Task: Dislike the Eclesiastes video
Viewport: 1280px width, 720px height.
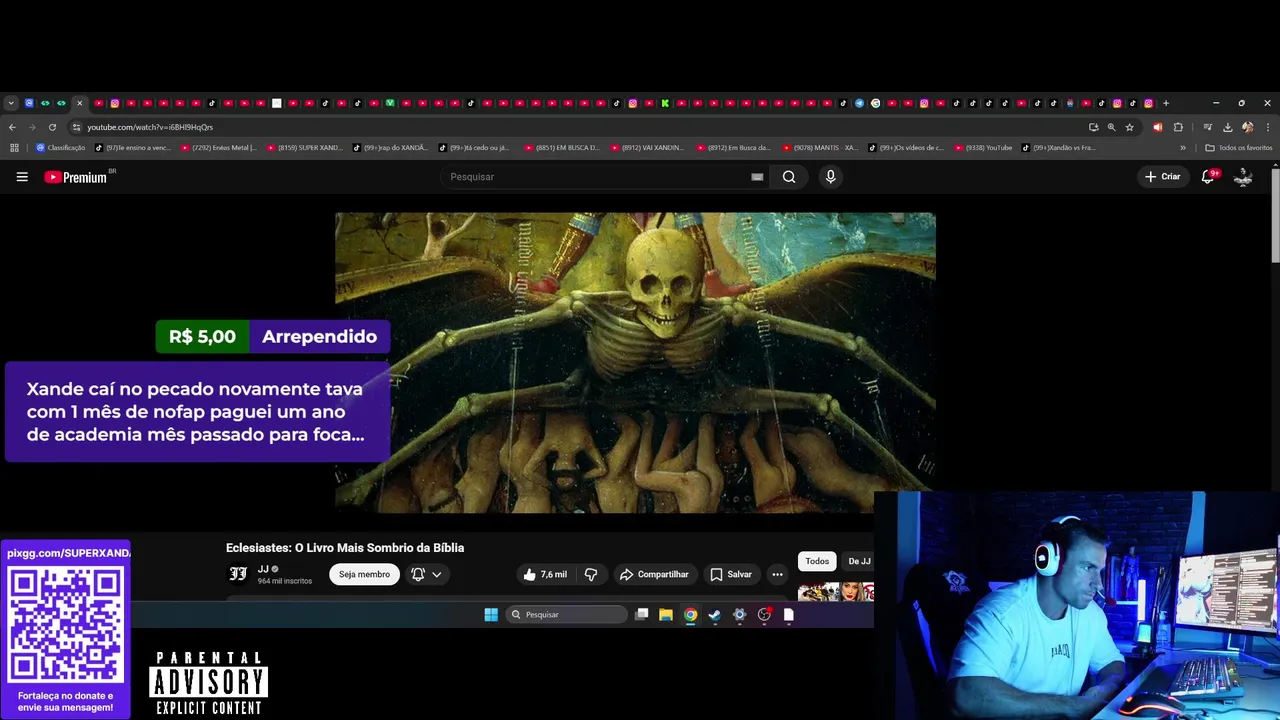Action: tap(591, 574)
